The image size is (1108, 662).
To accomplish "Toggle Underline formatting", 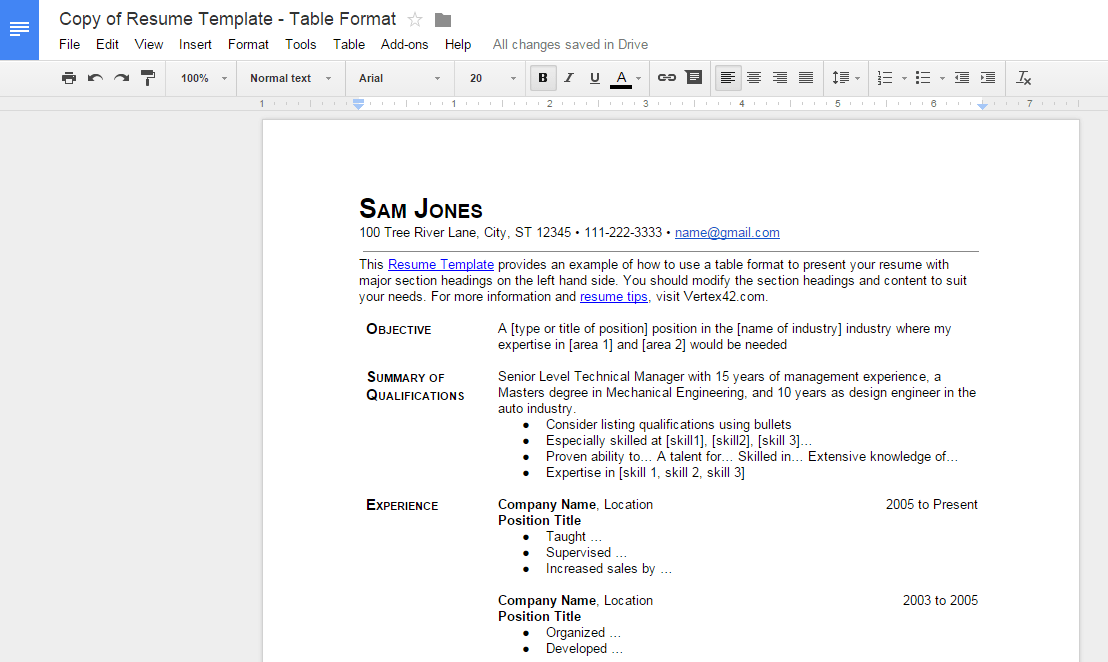I will tap(594, 78).
